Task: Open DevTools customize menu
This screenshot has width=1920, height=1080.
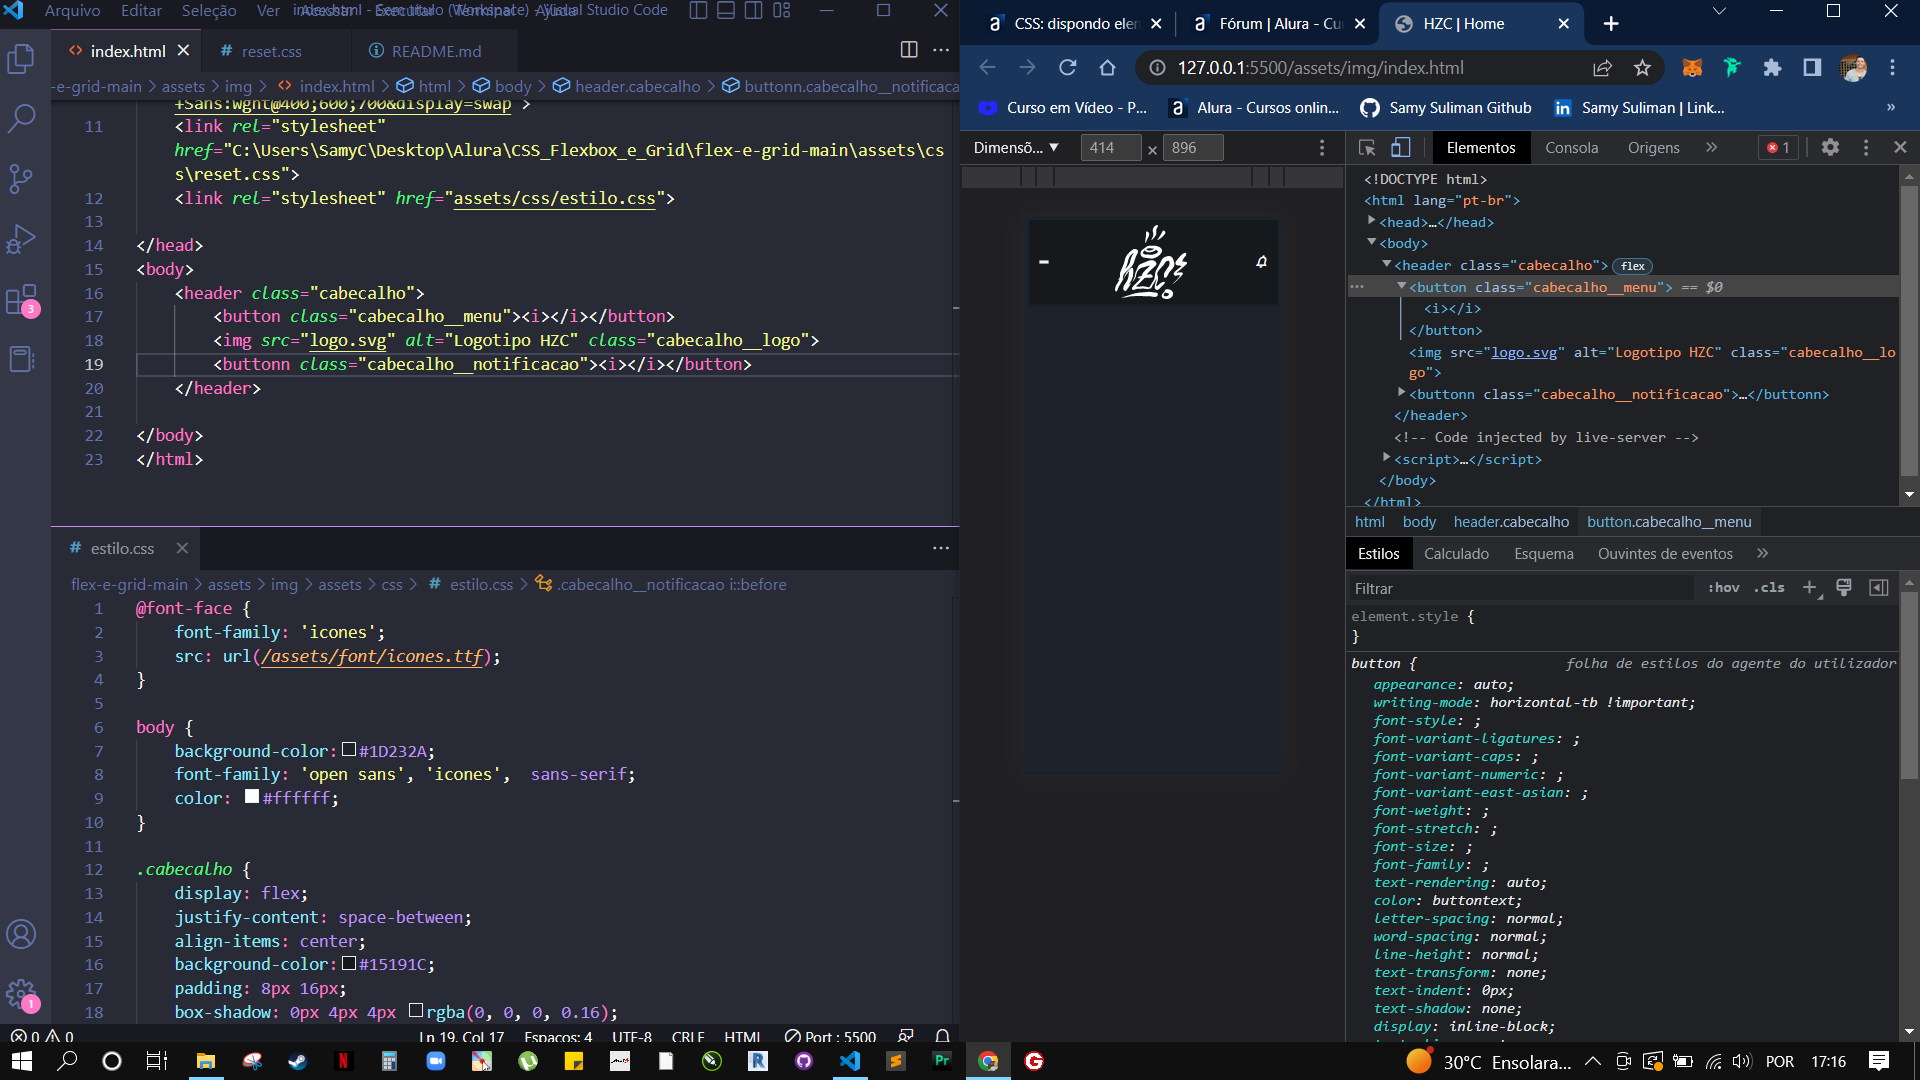Action: pyautogui.click(x=1866, y=148)
